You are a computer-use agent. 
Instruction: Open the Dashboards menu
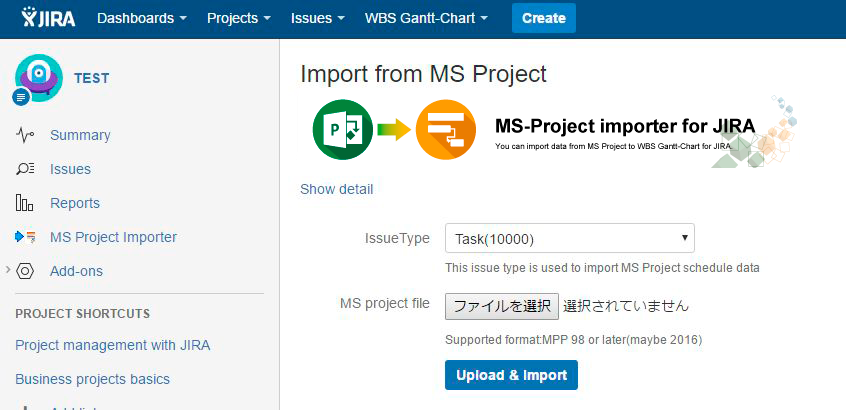point(142,18)
